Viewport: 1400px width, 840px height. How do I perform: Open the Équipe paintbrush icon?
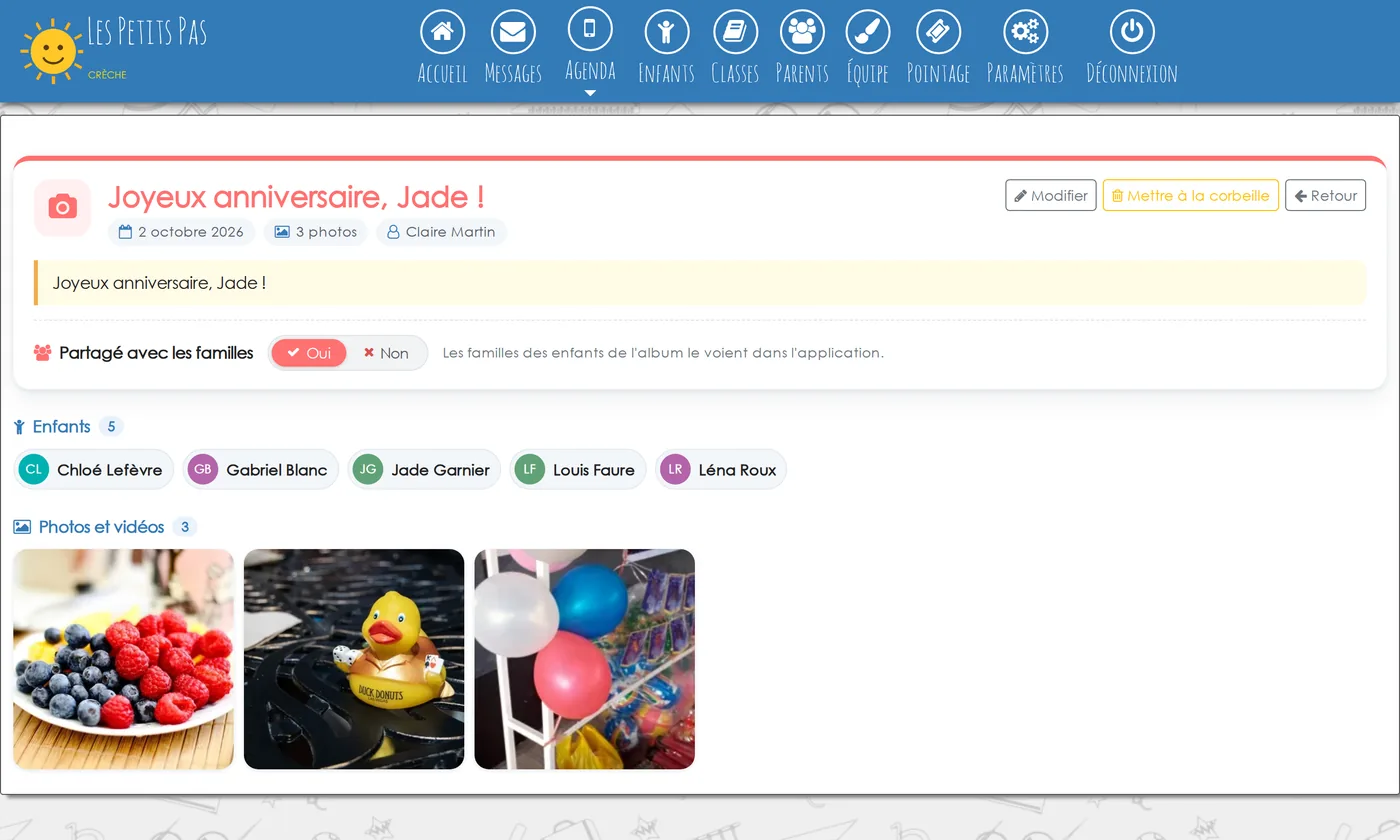click(868, 31)
